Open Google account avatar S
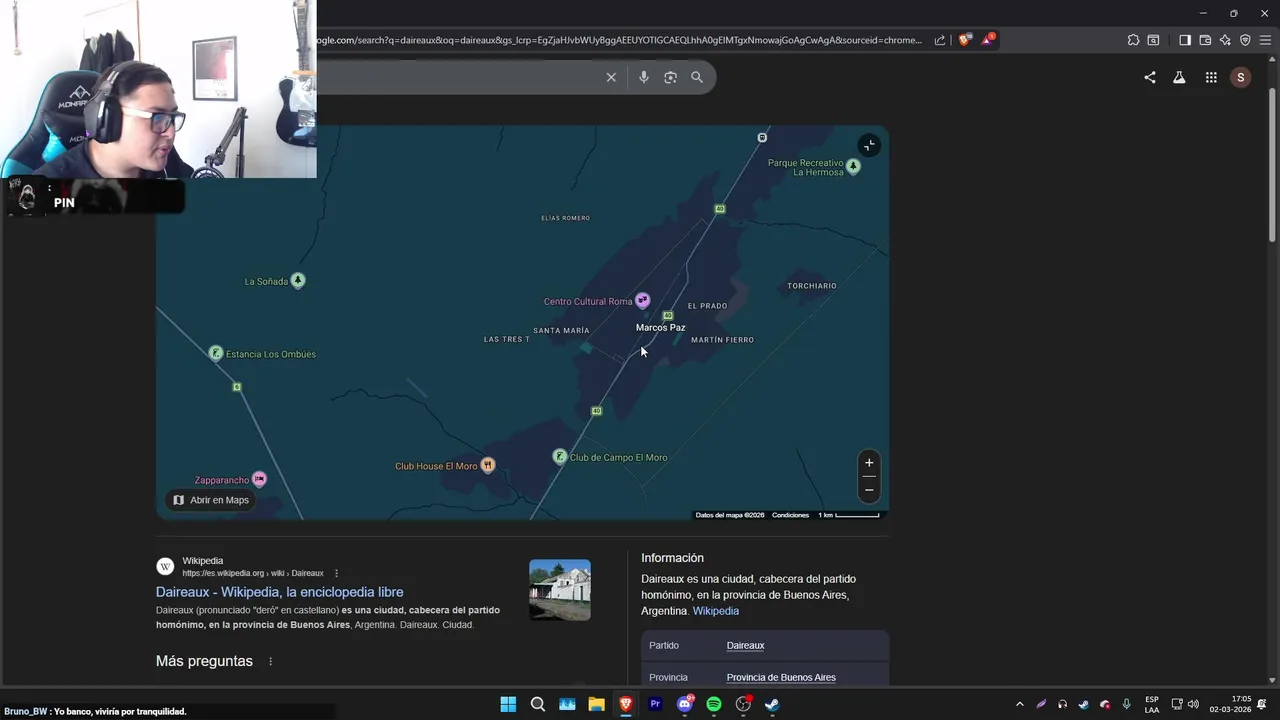Screen dimensions: 1280x720 pos(1241,77)
